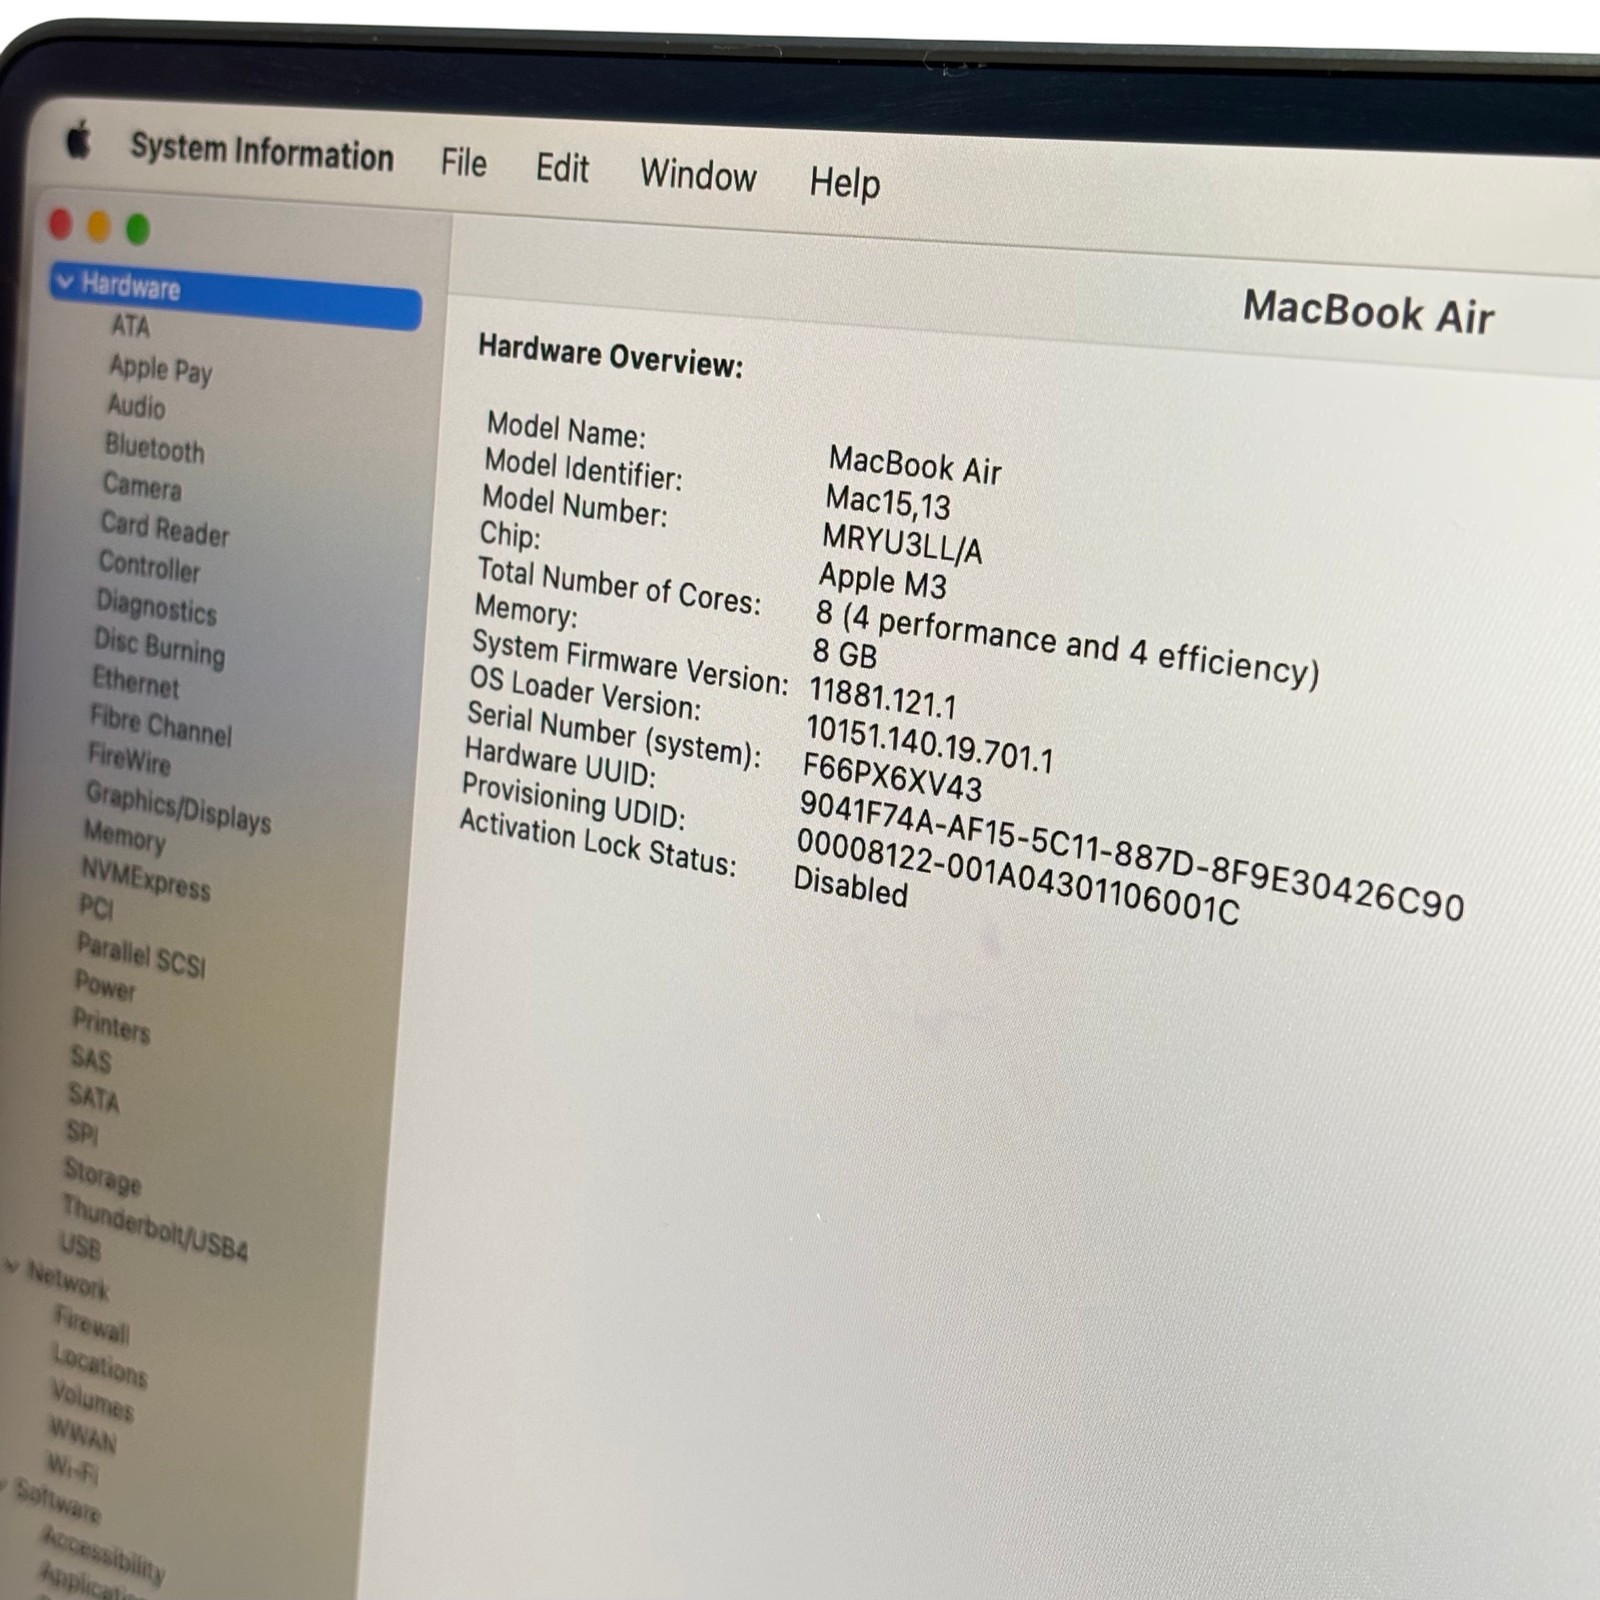Open the Window menu
This screenshot has height=1600, width=1600.
pos(698,175)
